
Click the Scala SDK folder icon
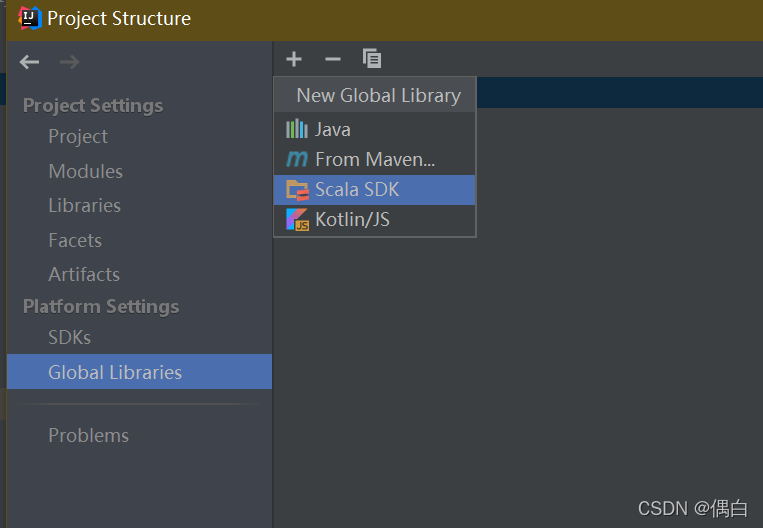297,190
